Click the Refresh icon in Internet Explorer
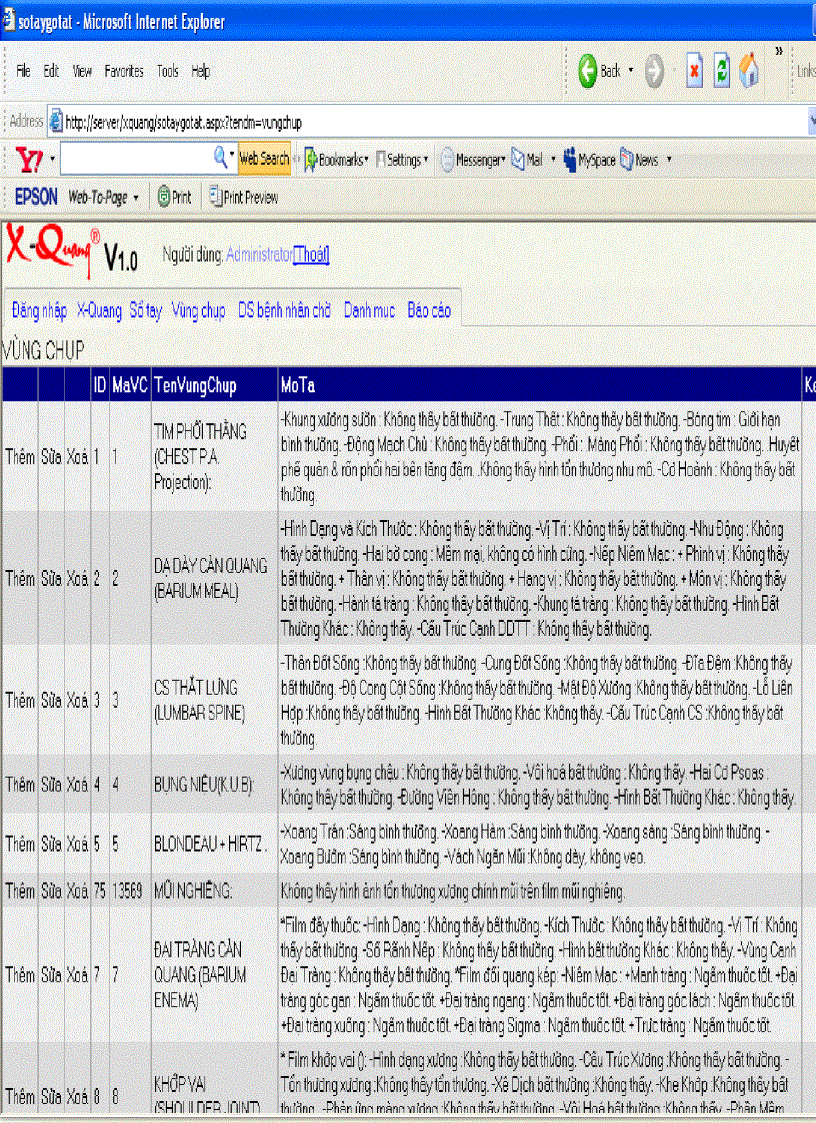The width and height of the screenshot is (816, 1123). tap(722, 71)
